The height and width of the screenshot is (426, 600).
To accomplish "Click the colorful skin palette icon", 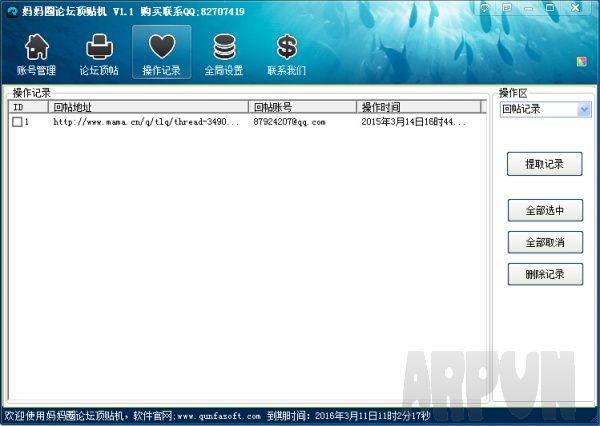I will pyautogui.click(x=582, y=61).
